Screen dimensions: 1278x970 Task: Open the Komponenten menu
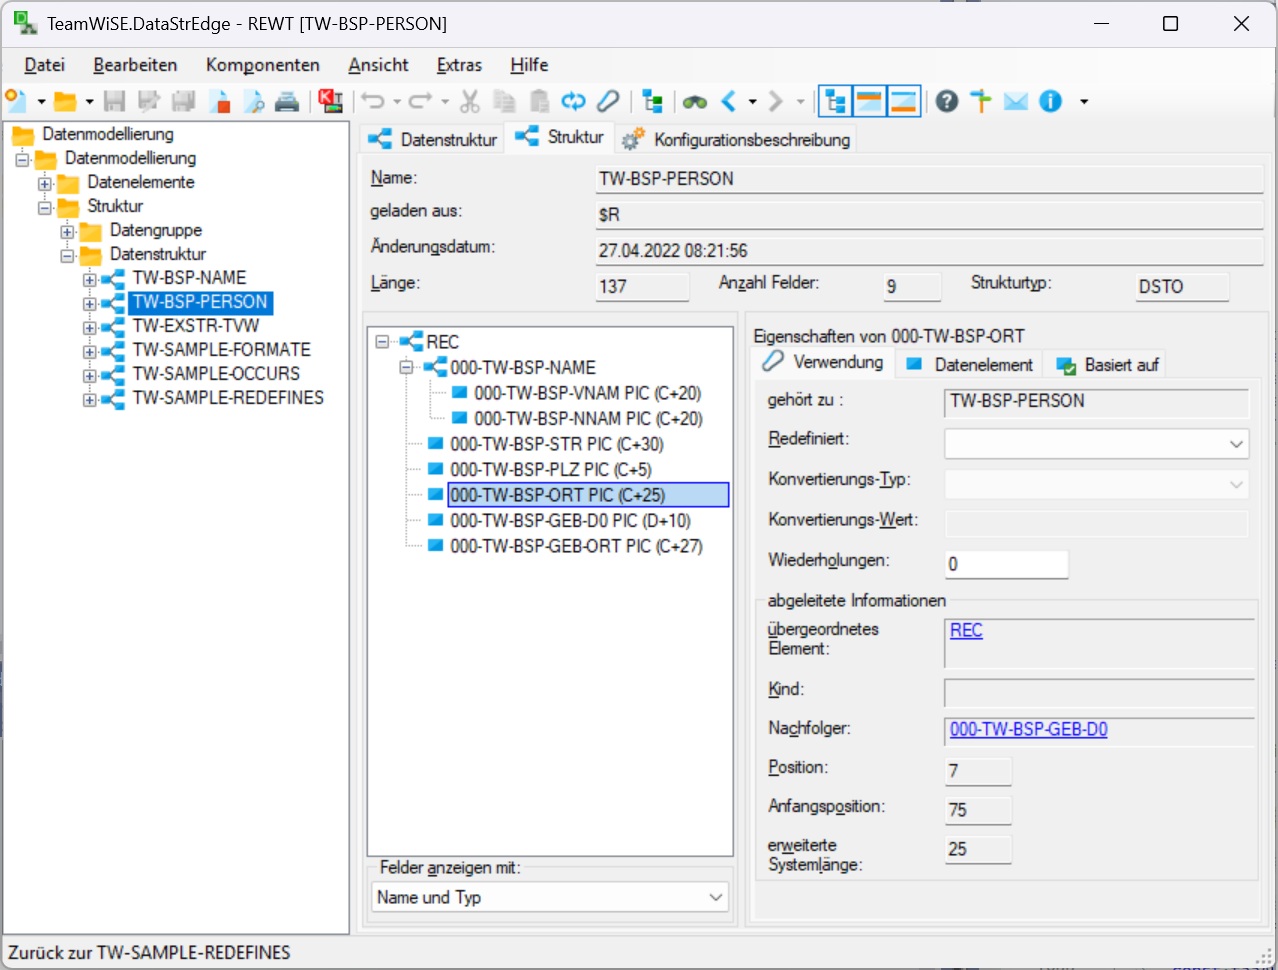tap(262, 65)
